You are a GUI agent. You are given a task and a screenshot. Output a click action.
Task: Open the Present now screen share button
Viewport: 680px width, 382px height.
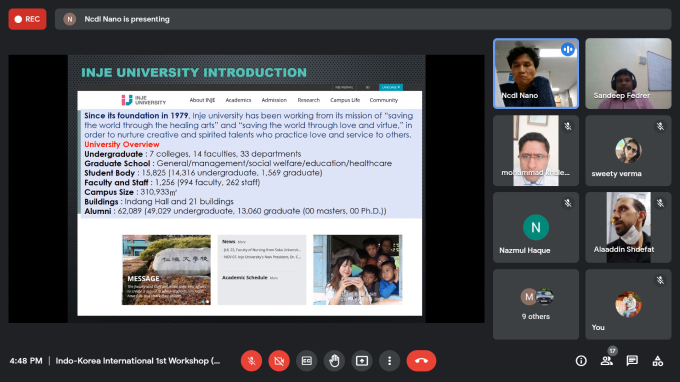point(362,361)
